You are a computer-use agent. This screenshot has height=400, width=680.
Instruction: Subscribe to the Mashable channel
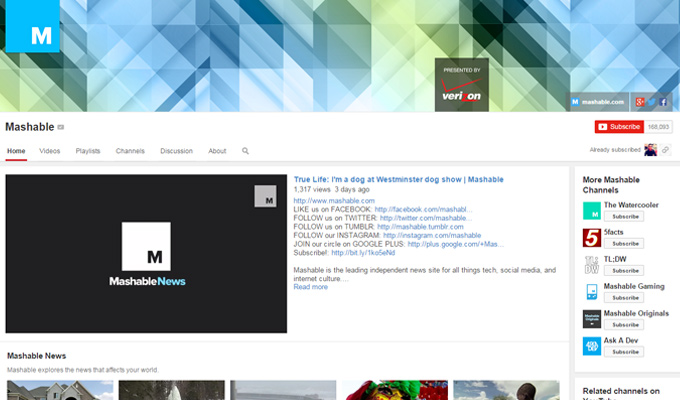(619, 127)
